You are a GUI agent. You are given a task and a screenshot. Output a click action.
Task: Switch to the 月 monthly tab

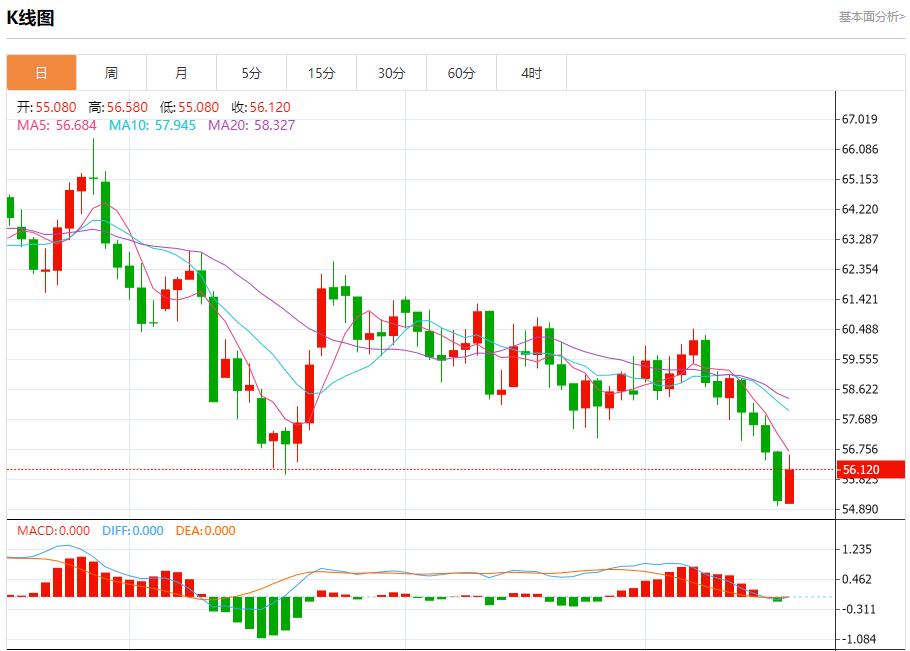tap(181, 73)
